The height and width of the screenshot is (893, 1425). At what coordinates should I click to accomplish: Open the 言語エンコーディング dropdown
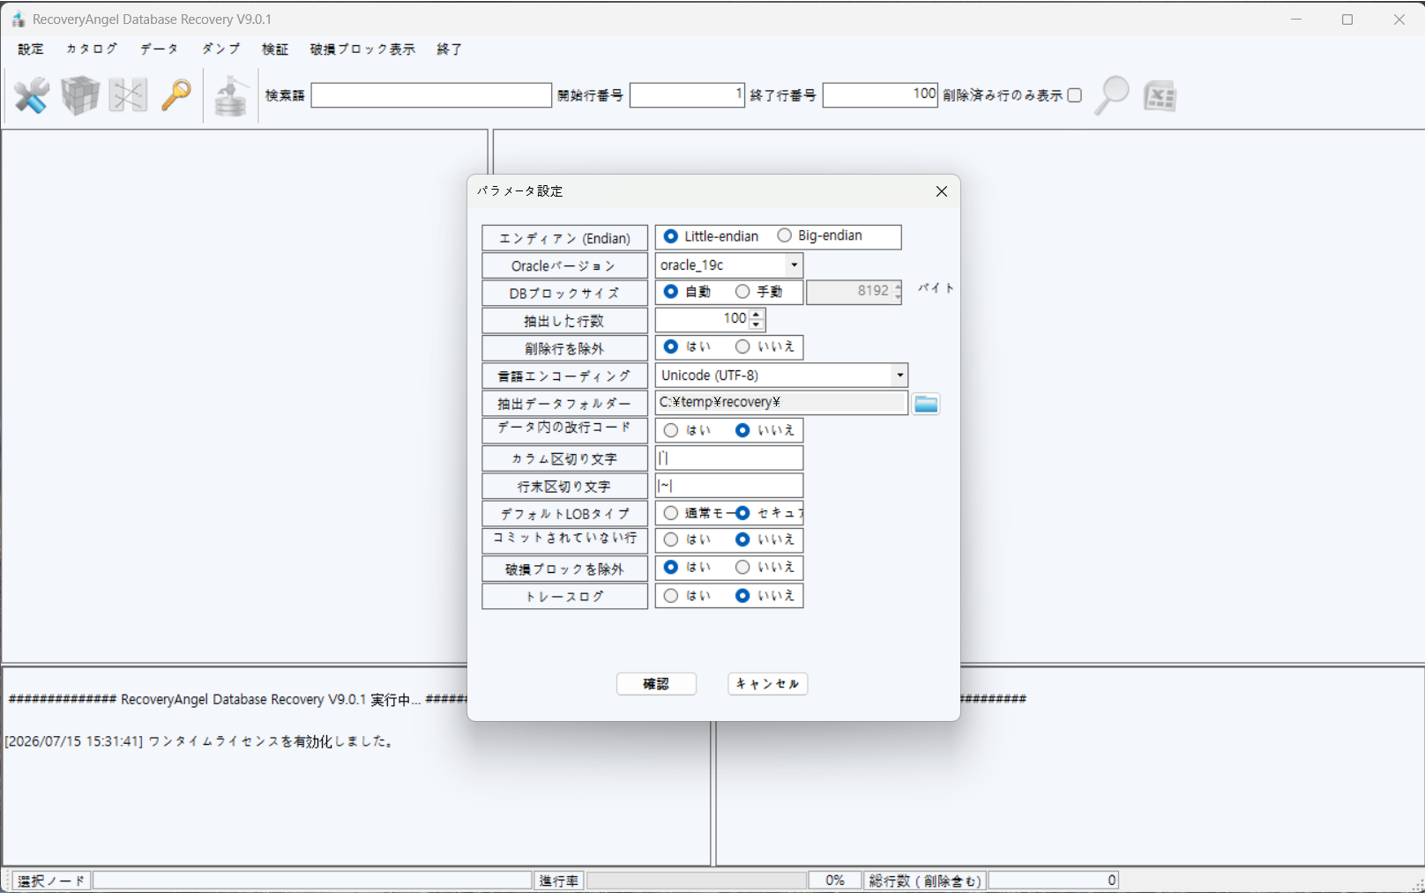click(x=899, y=375)
